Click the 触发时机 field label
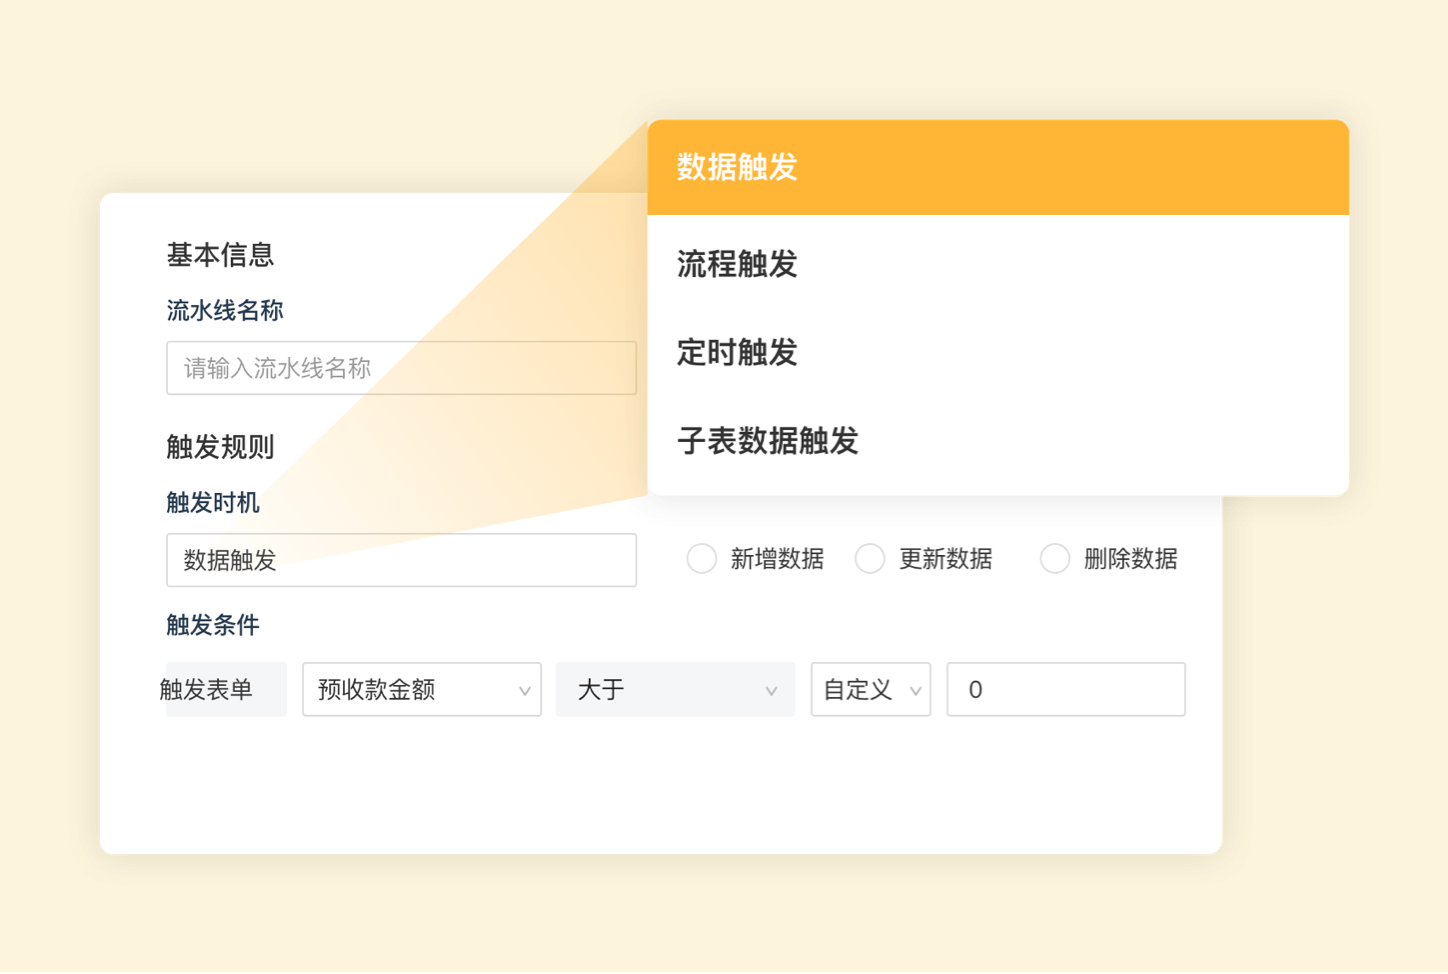This screenshot has width=1448, height=974. pyautogui.click(x=213, y=503)
